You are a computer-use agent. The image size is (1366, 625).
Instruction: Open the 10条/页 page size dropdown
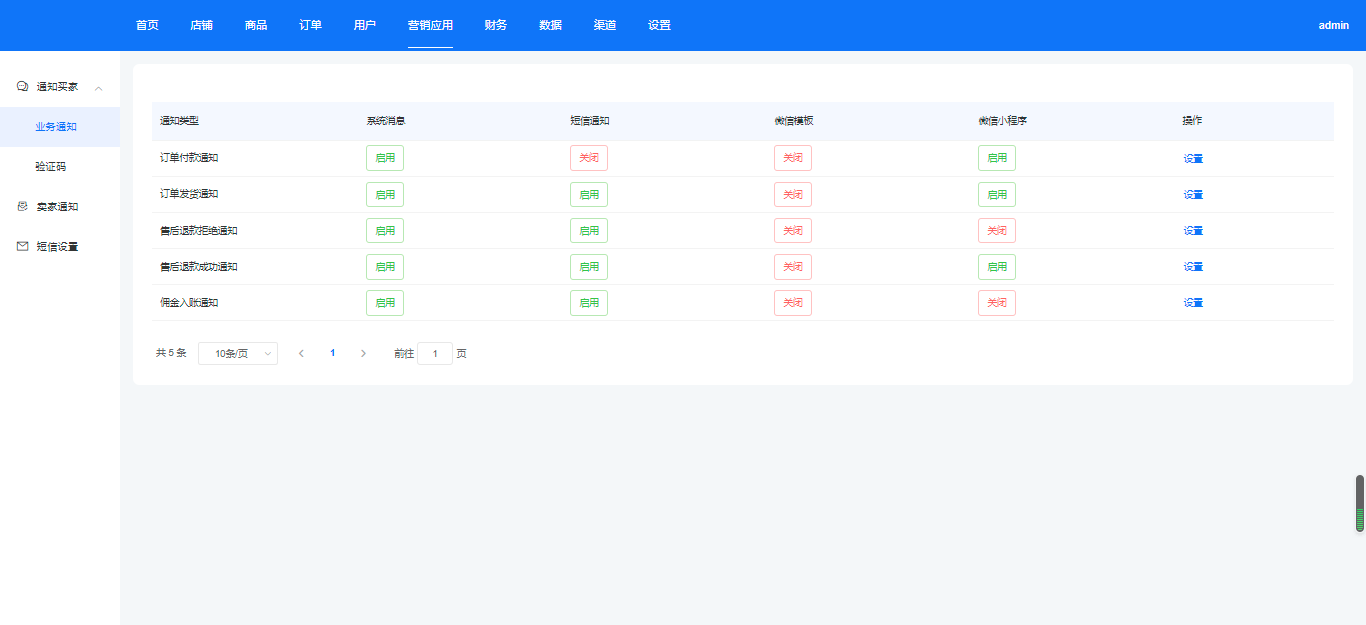[x=238, y=353]
